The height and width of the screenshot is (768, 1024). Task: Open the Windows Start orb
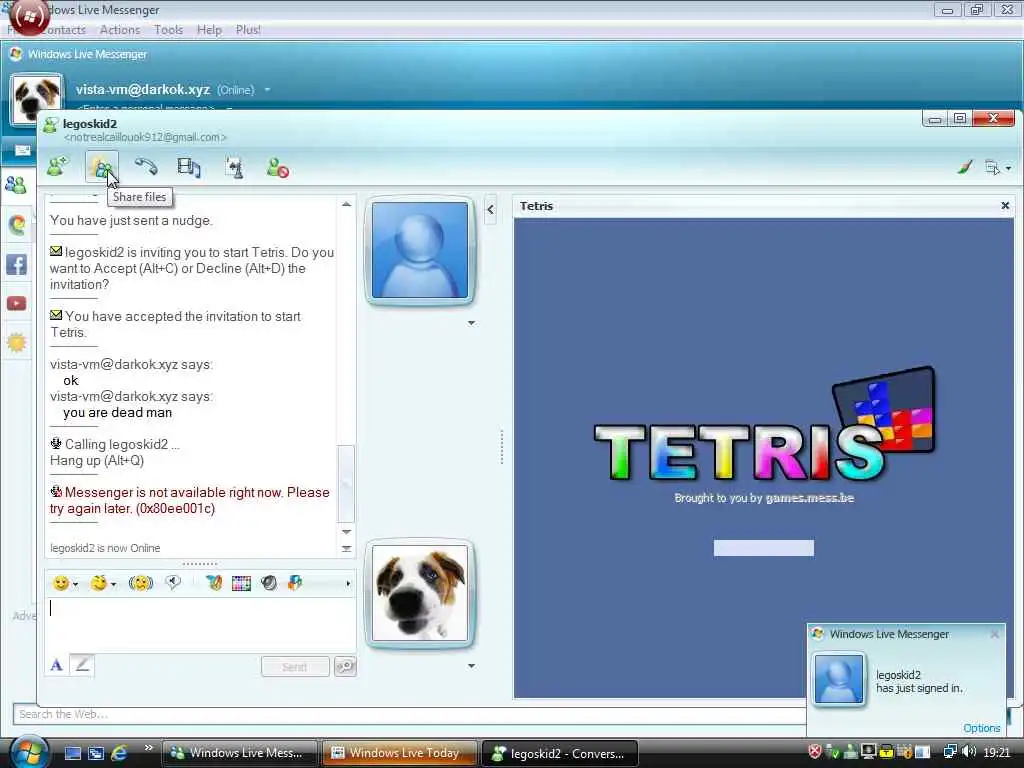[x=28, y=752]
